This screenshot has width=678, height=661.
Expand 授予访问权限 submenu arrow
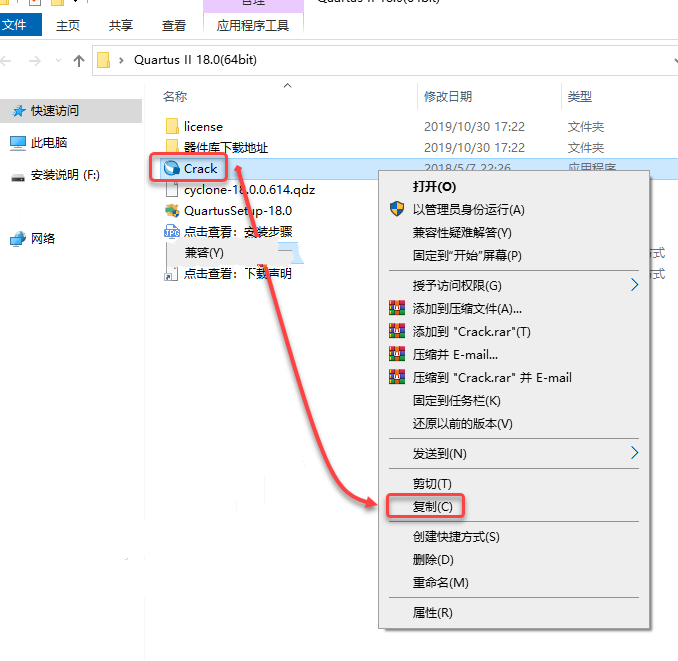634,285
